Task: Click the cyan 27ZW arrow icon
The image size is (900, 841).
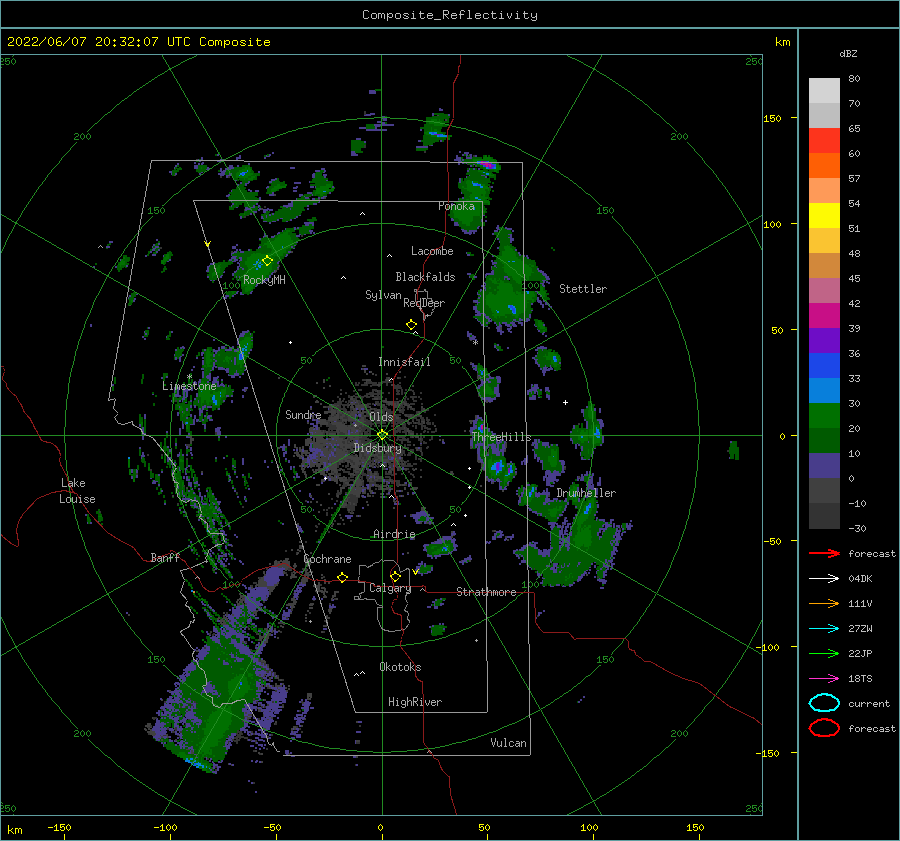Action: tap(824, 629)
